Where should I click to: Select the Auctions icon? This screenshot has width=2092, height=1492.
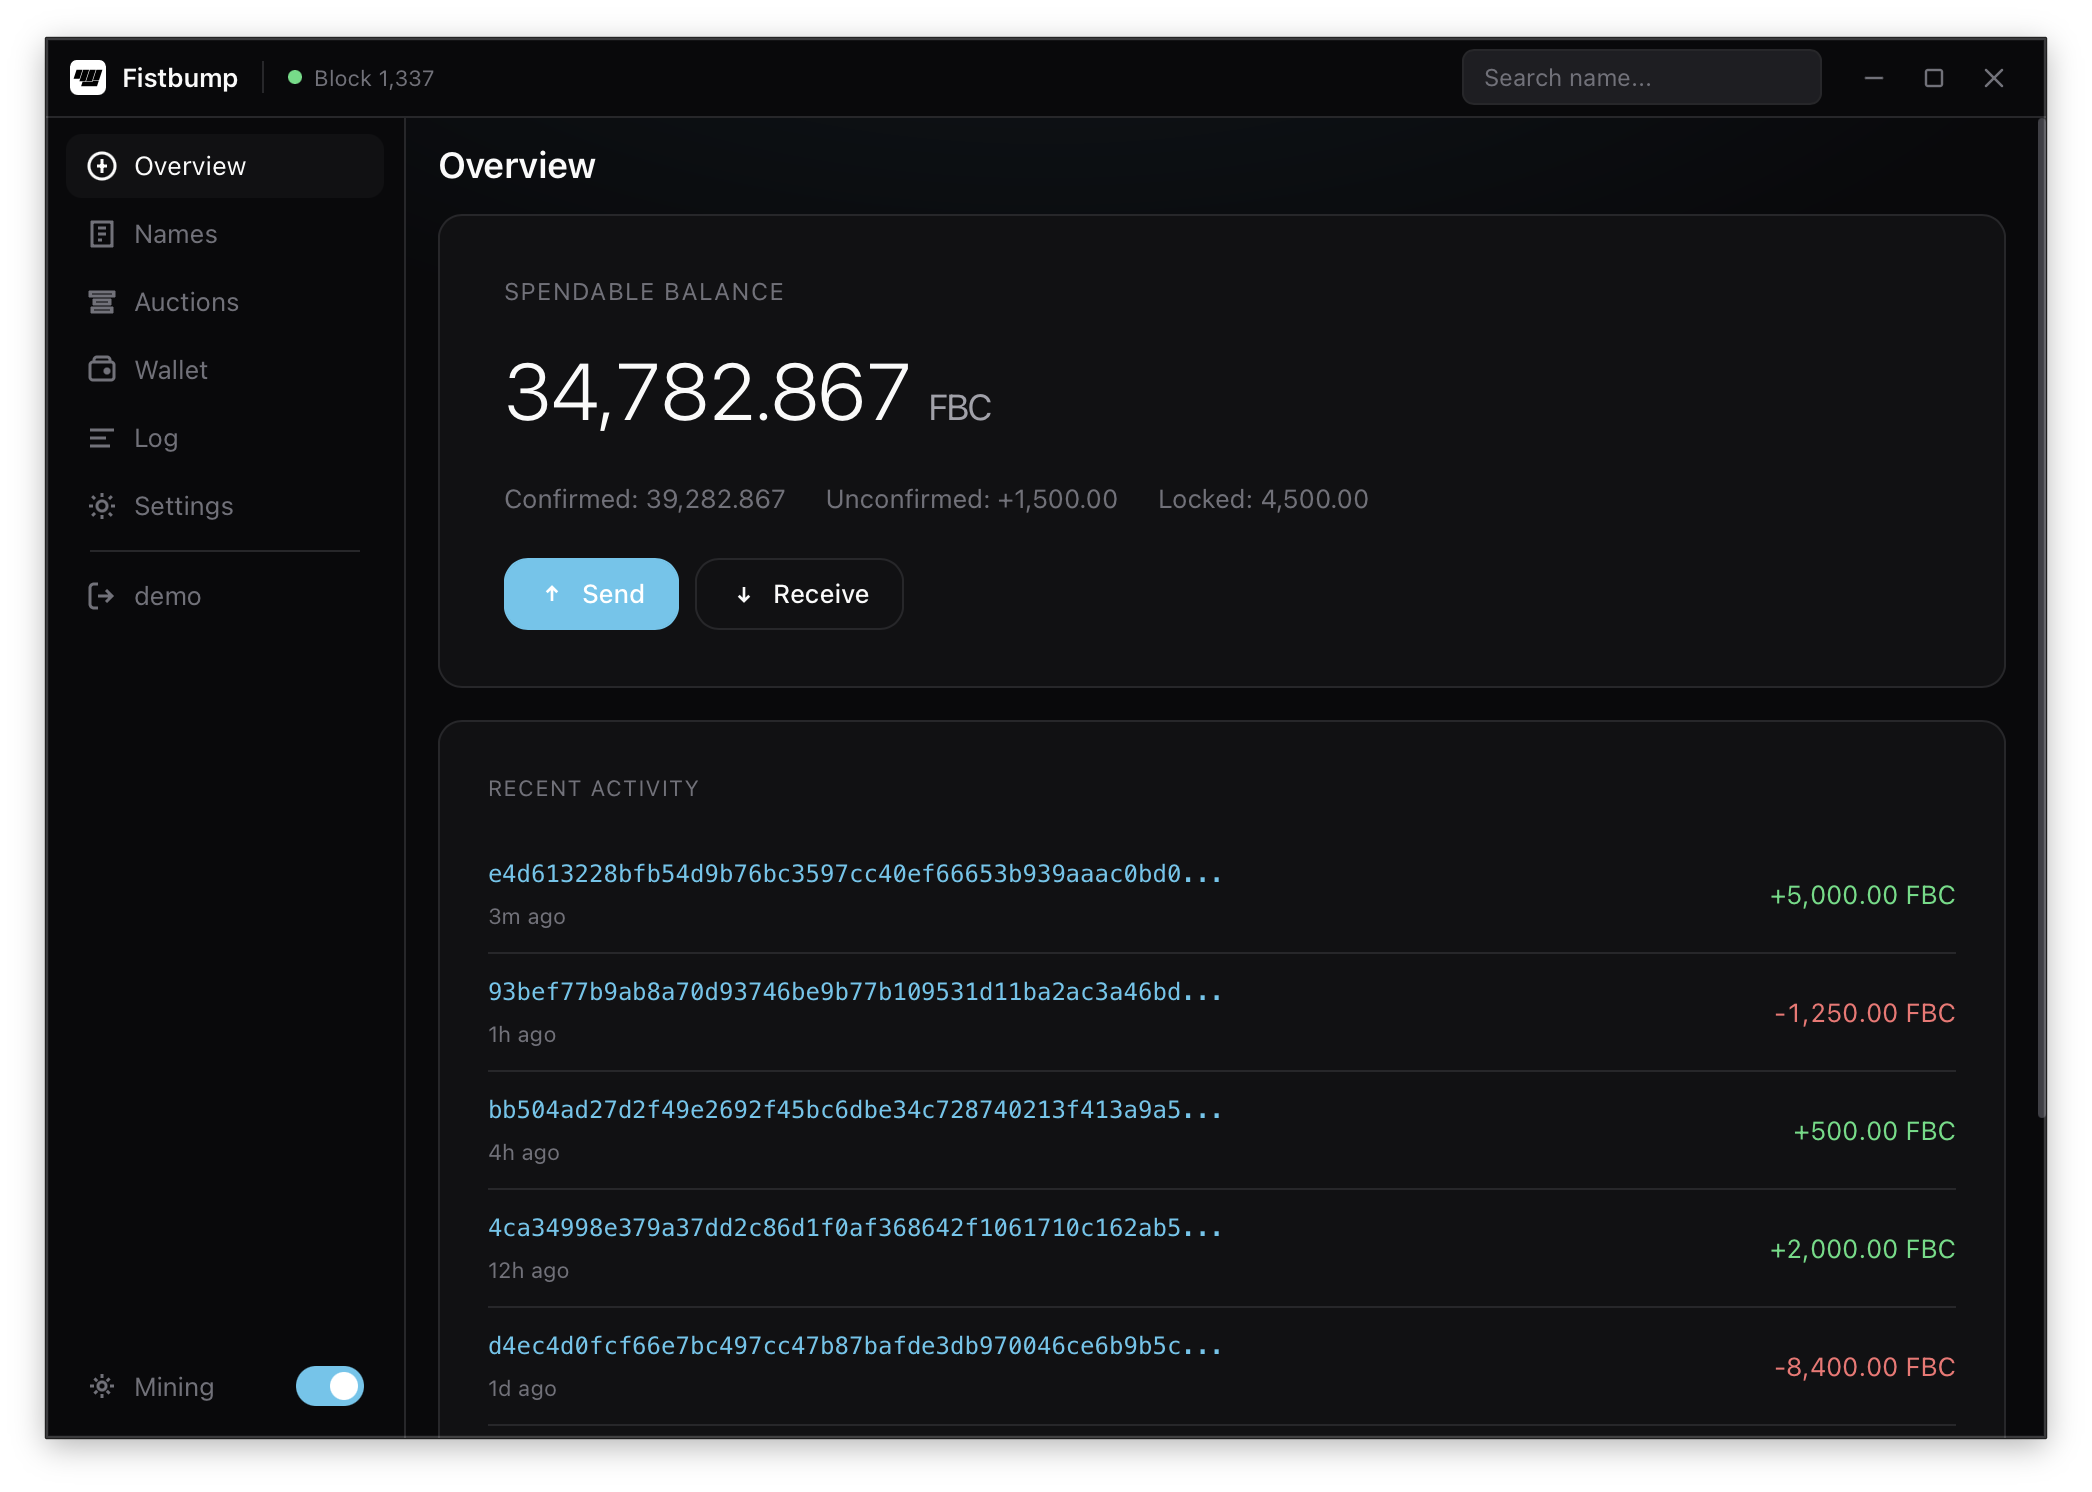click(101, 301)
